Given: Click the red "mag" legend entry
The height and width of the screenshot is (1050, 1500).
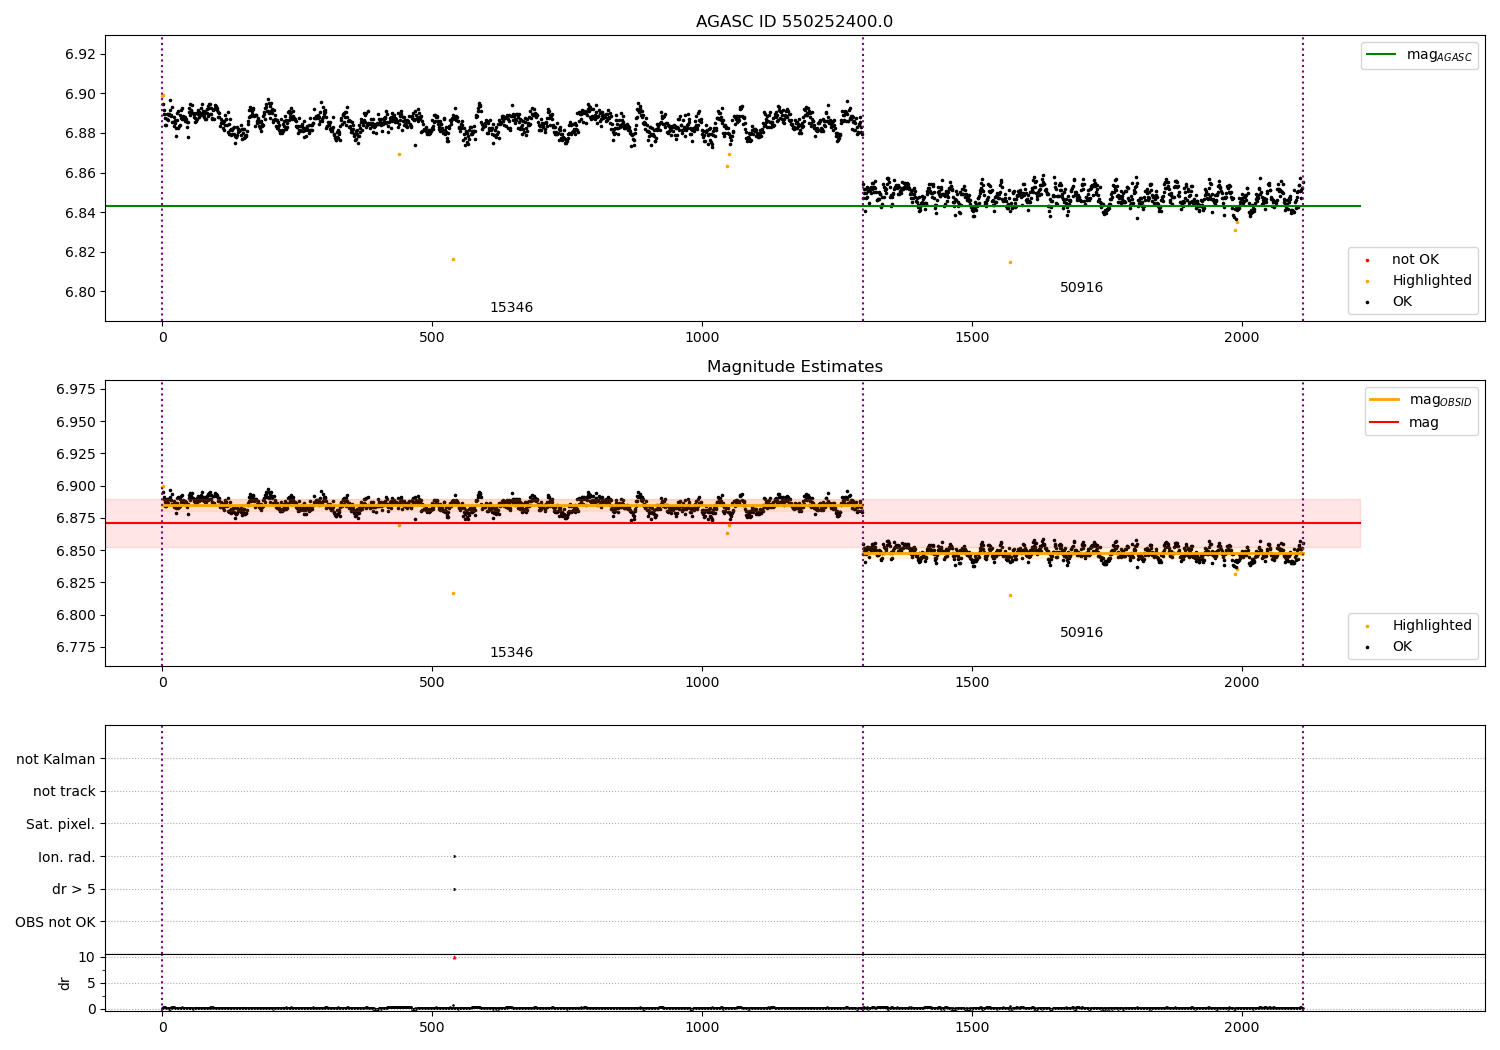Looking at the screenshot, I should (1404, 423).
